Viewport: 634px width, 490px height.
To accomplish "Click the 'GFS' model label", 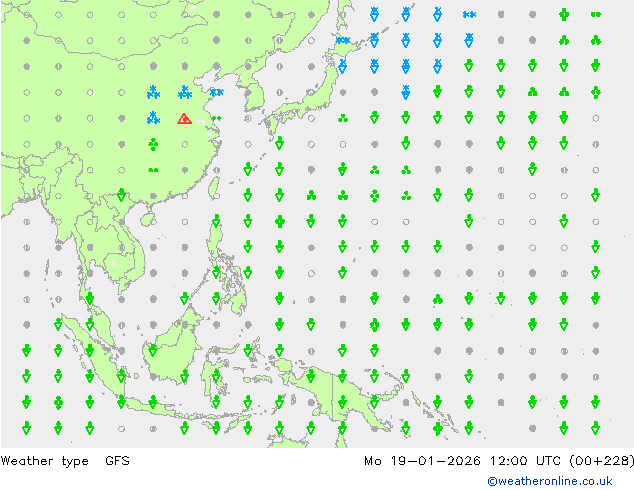I will click(117, 461).
